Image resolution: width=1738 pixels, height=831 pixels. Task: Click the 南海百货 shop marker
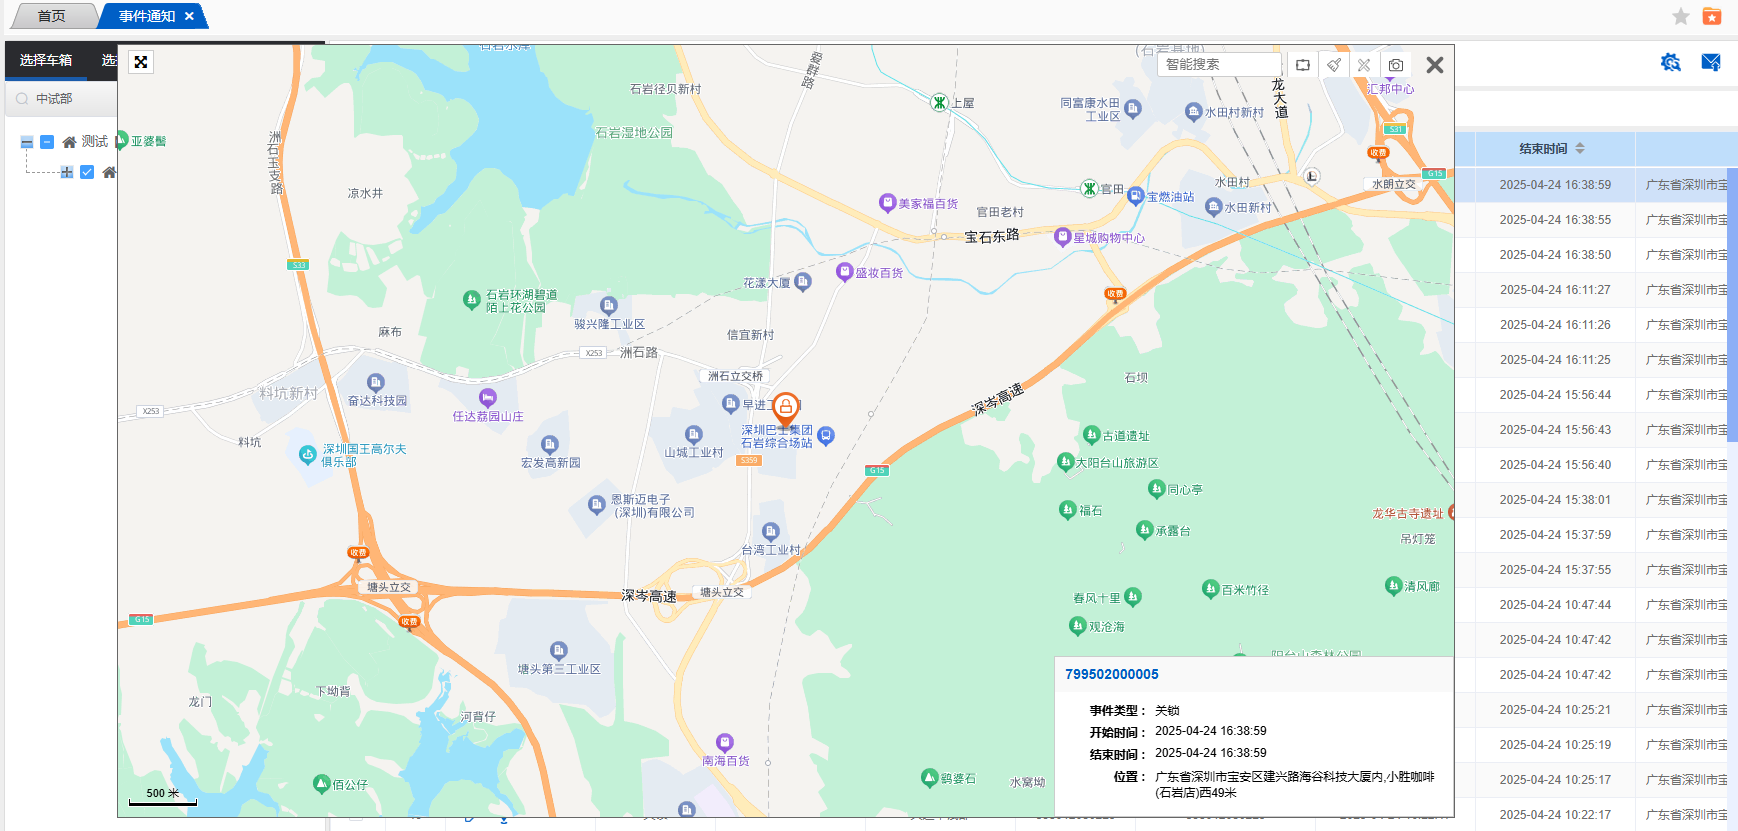pos(725,742)
